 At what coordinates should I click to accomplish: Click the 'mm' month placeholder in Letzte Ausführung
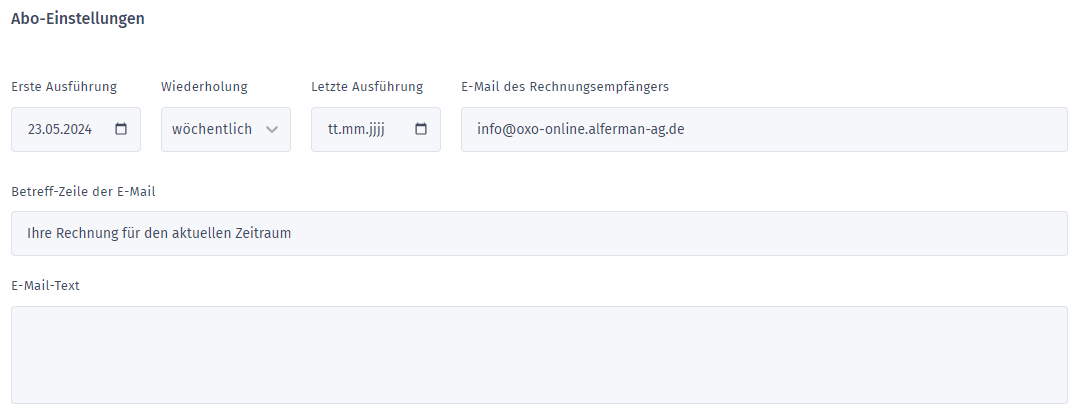pyautogui.click(x=353, y=129)
